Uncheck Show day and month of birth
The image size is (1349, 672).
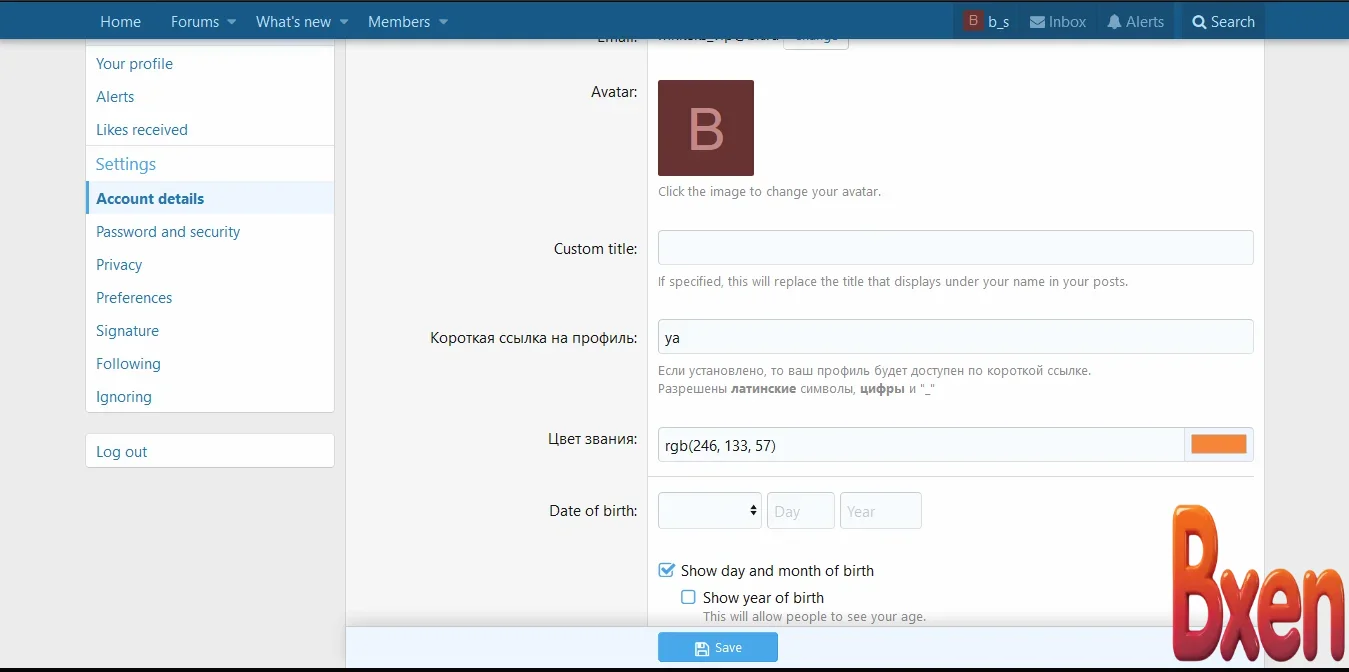(666, 570)
